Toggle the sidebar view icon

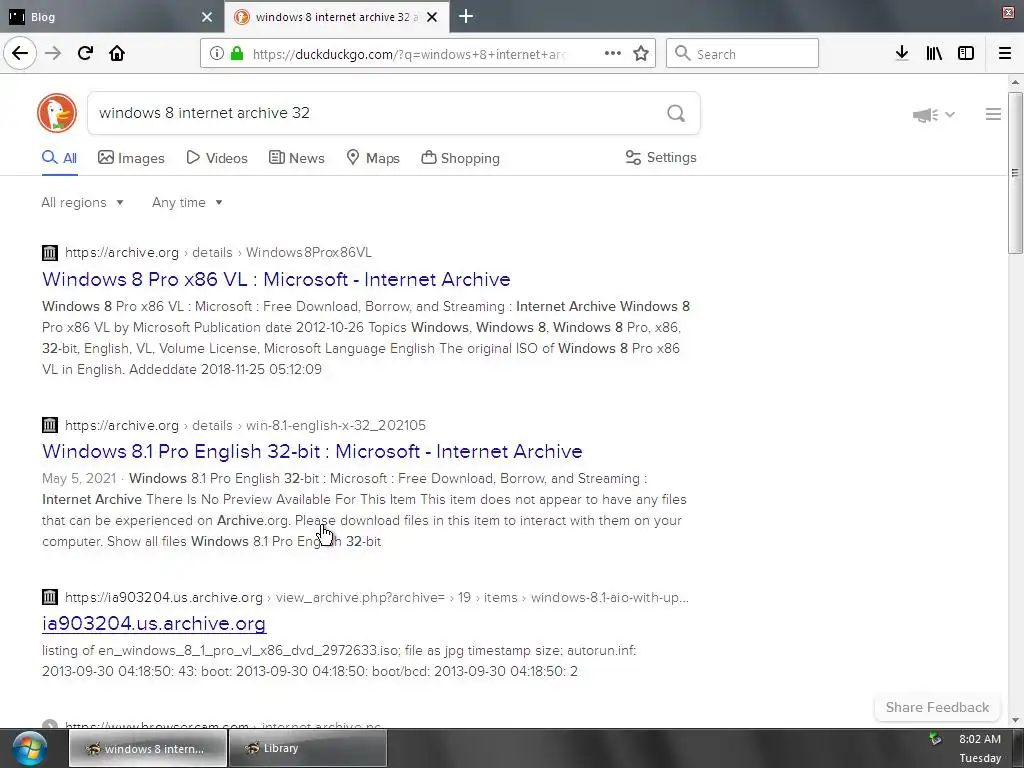click(966, 54)
